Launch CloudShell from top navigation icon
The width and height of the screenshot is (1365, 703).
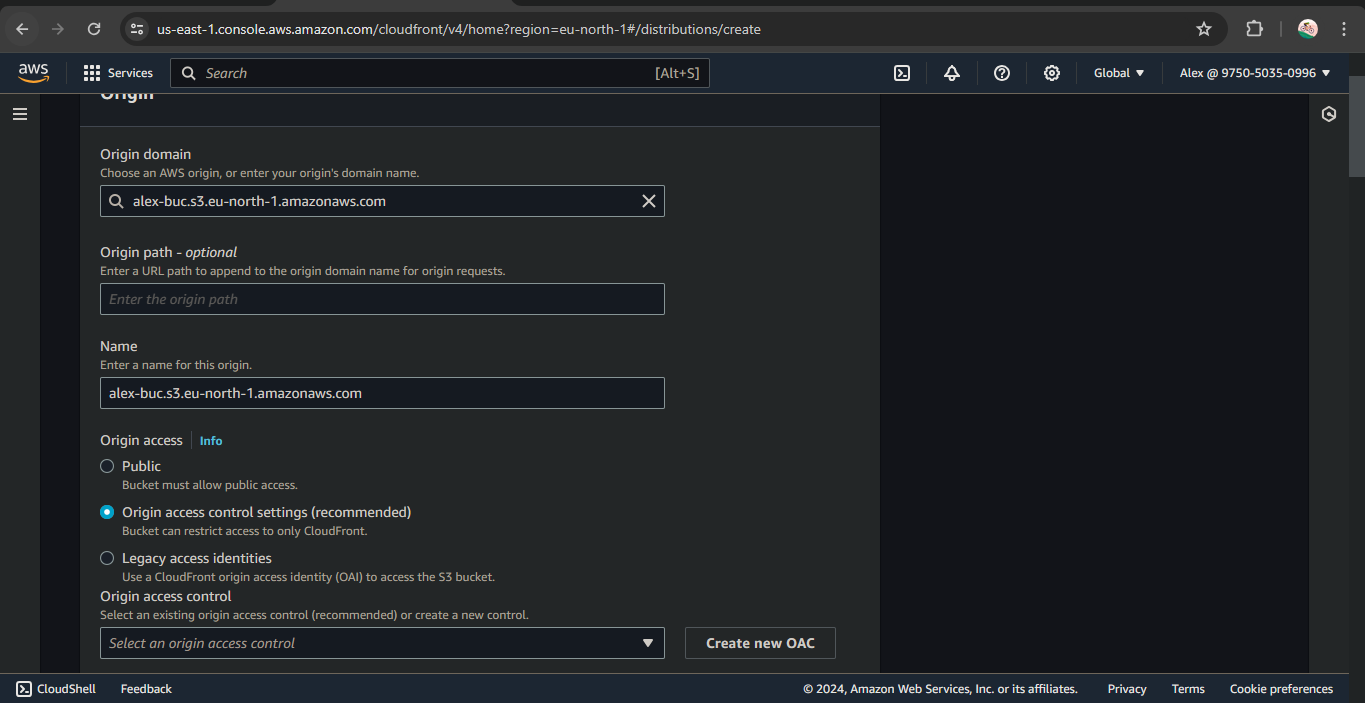coord(902,73)
